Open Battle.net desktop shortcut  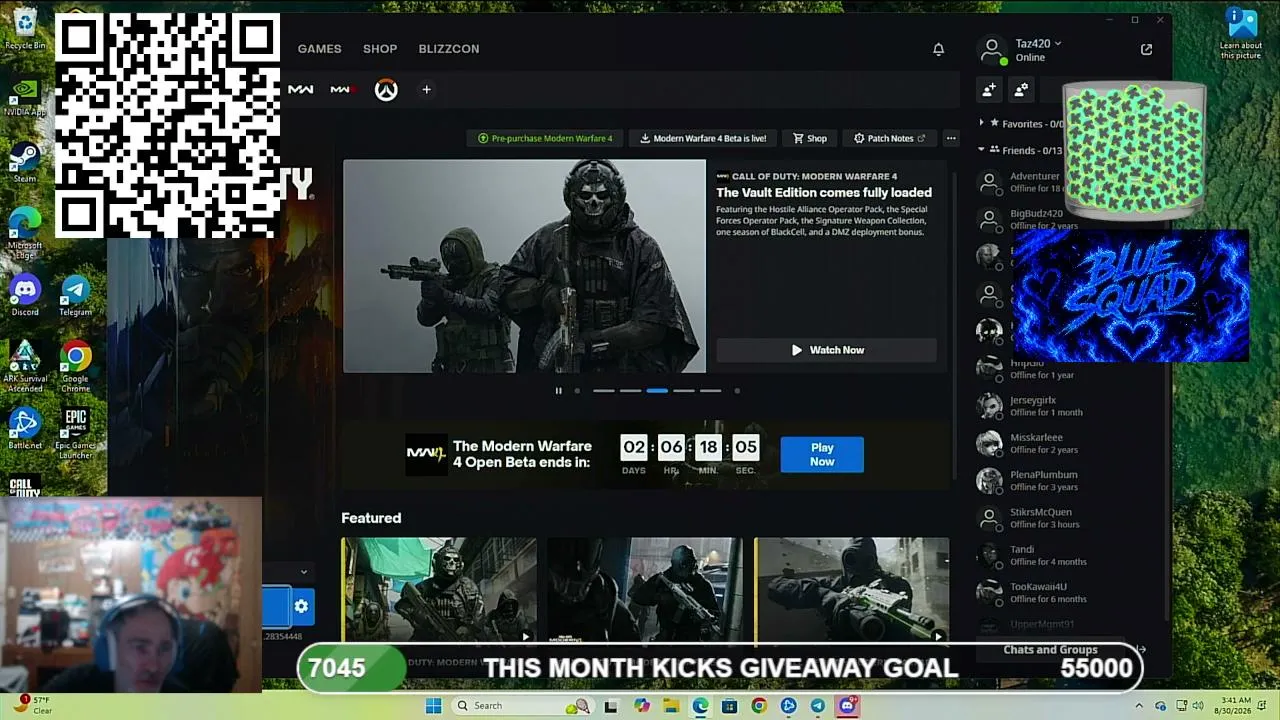pyautogui.click(x=25, y=429)
